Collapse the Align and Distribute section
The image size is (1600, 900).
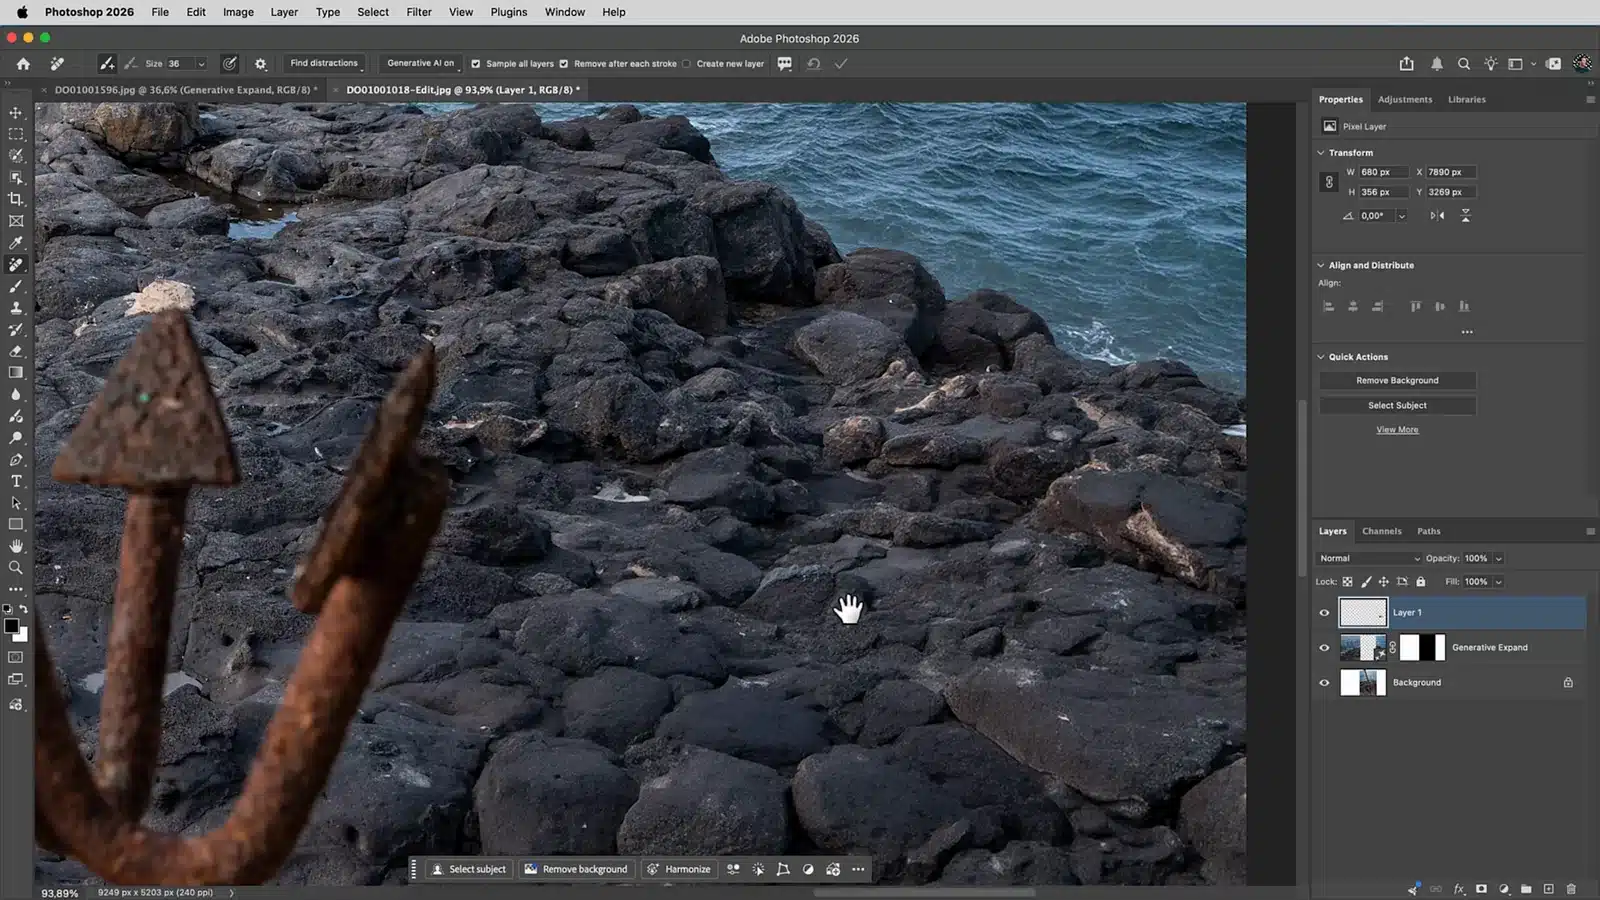coord(1321,265)
